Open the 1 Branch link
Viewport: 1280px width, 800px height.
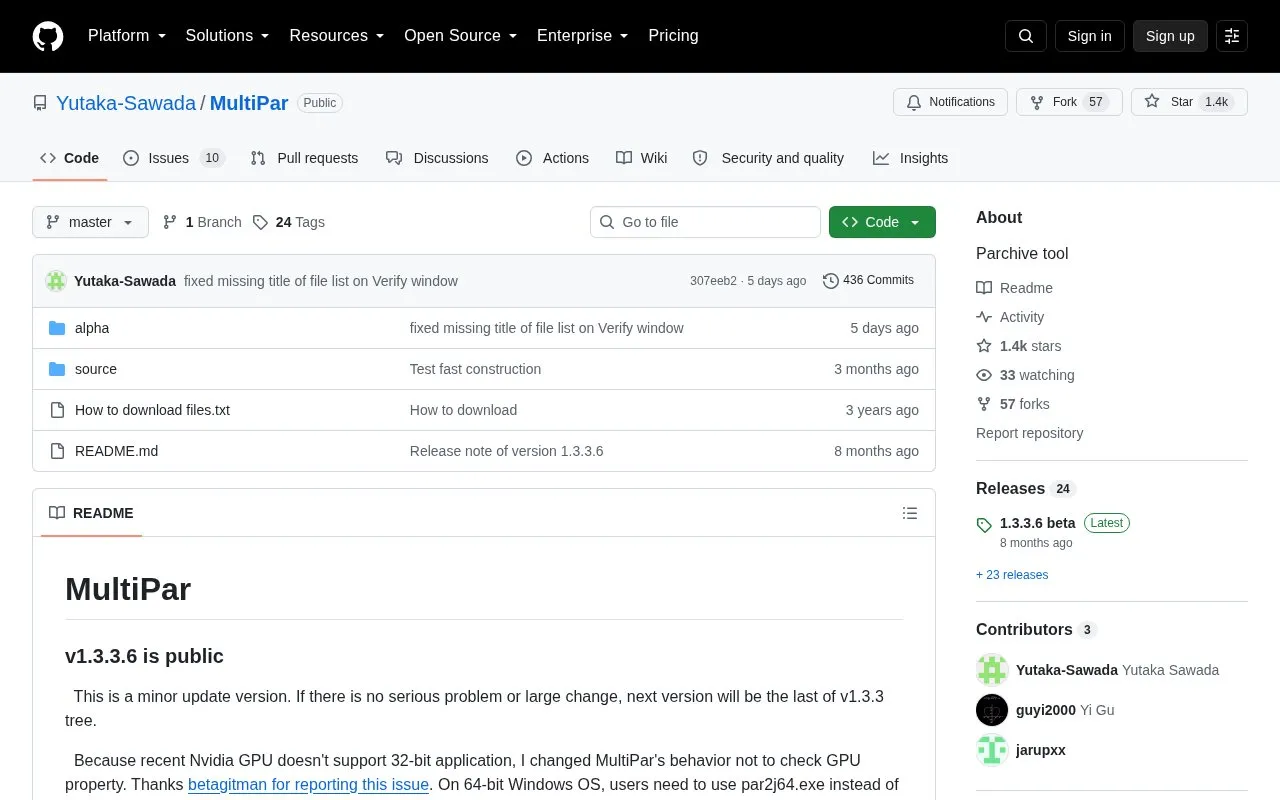pyautogui.click(x=202, y=222)
